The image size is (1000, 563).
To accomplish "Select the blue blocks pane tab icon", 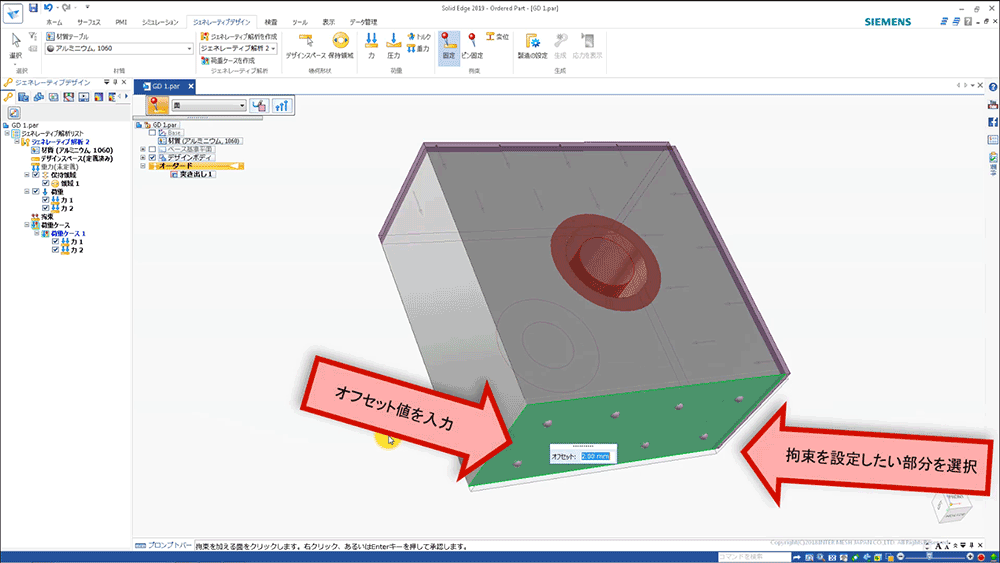I will coord(38,97).
